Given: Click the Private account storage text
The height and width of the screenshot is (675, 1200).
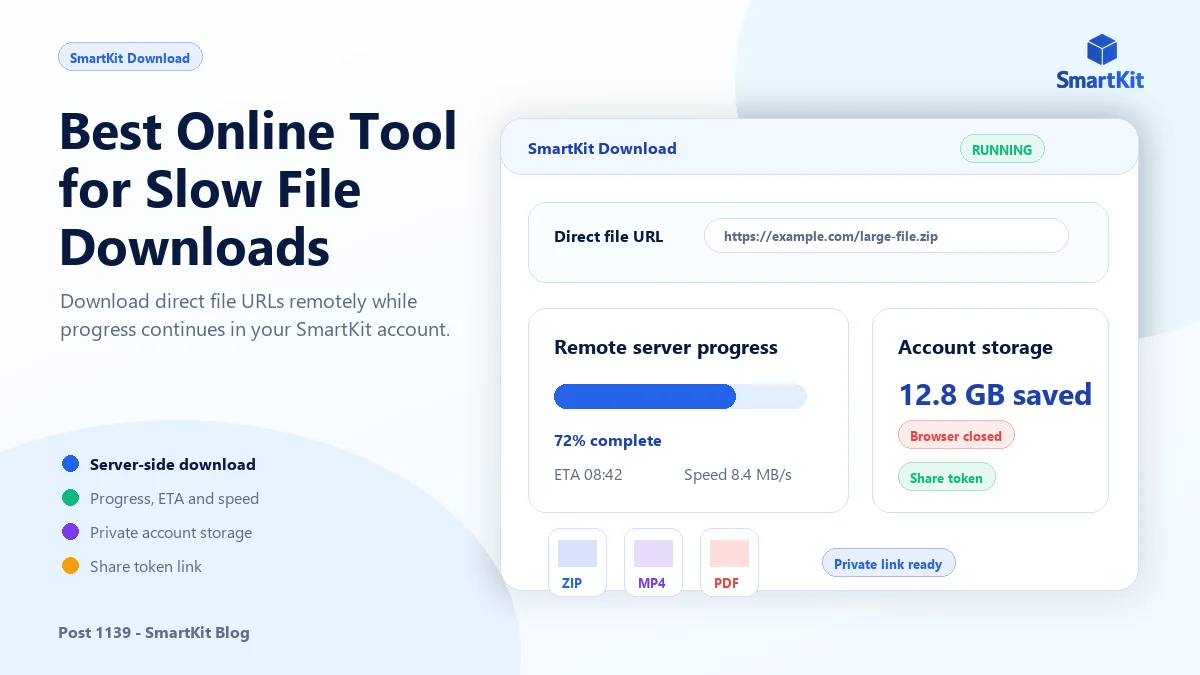Looking at the screenshot, I should 171,532.
